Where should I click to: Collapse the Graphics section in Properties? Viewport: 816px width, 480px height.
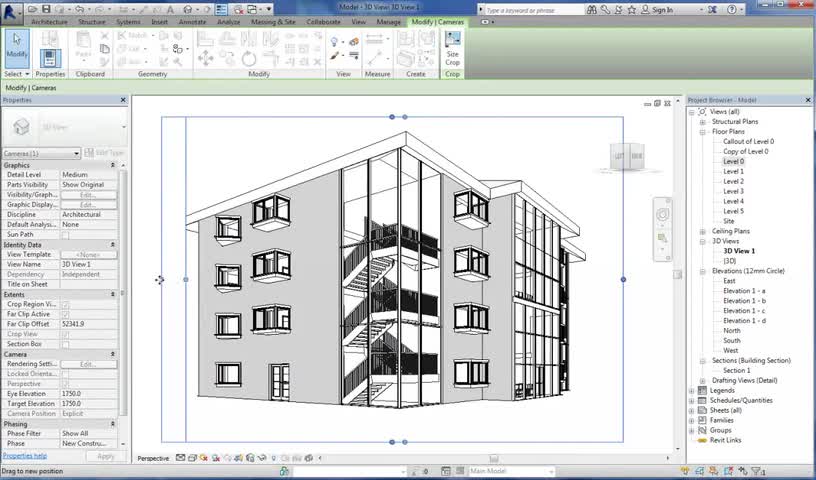[112, 165]
